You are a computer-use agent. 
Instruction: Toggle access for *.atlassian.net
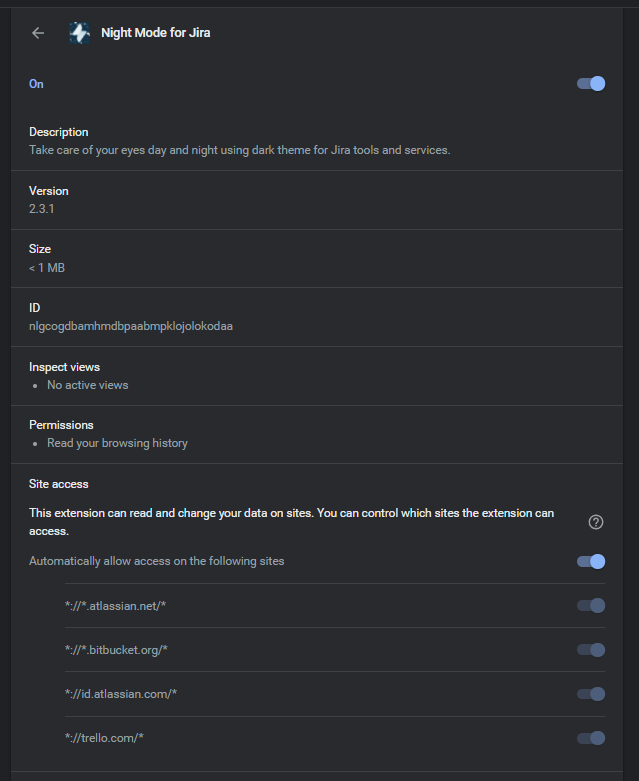coord(591,606)
